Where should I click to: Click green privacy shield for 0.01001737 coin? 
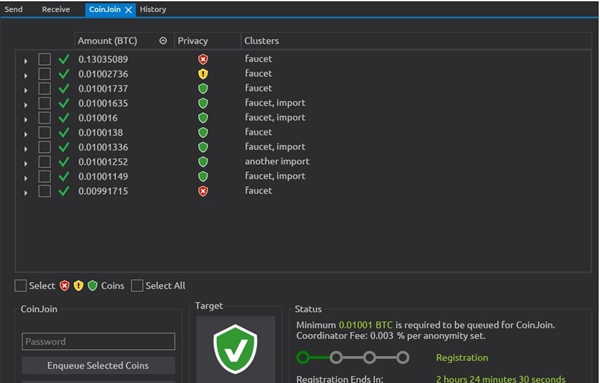[x=203, y=89]
